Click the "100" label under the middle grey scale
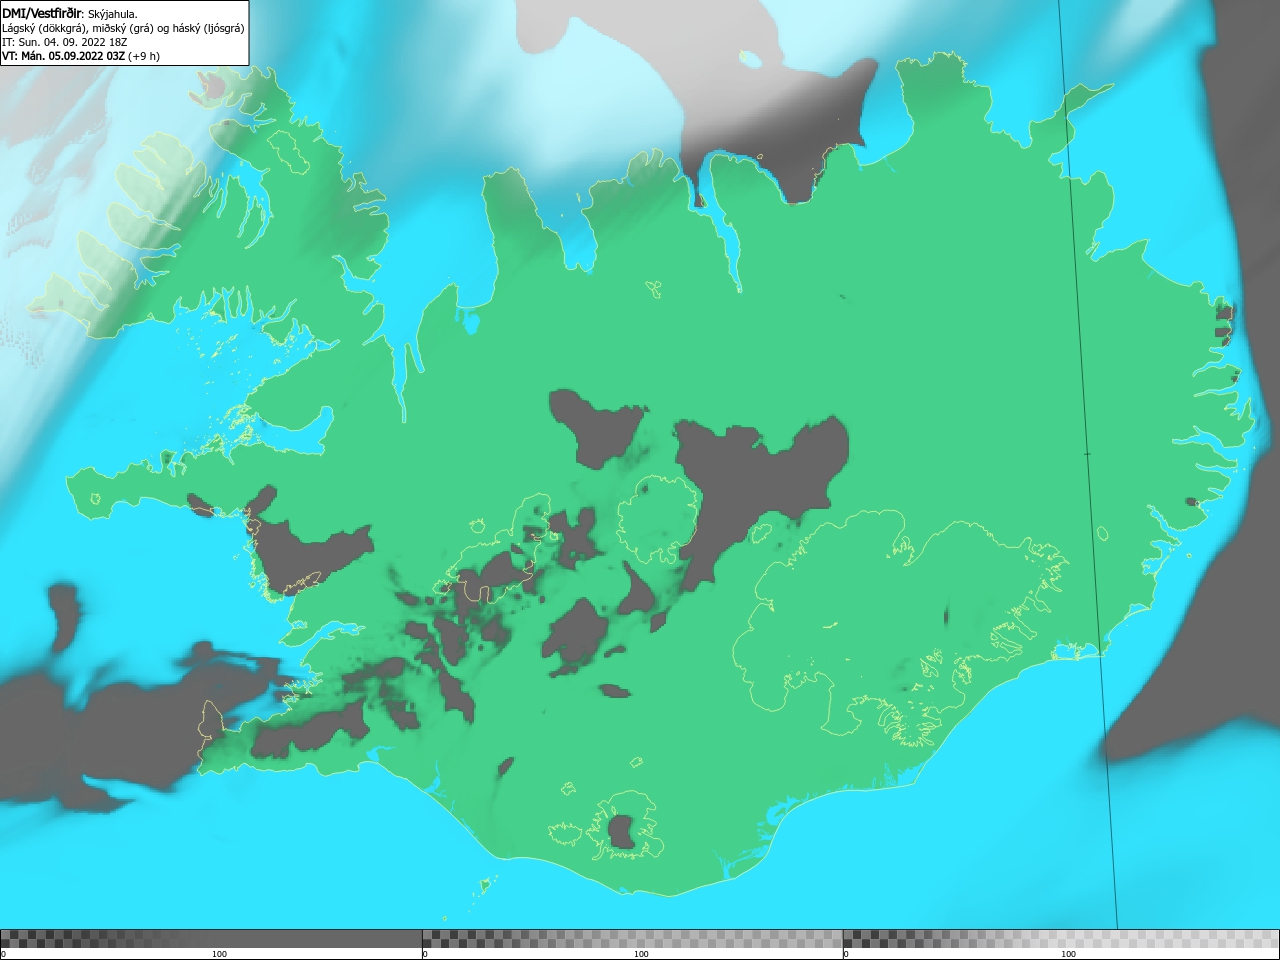 641,954
